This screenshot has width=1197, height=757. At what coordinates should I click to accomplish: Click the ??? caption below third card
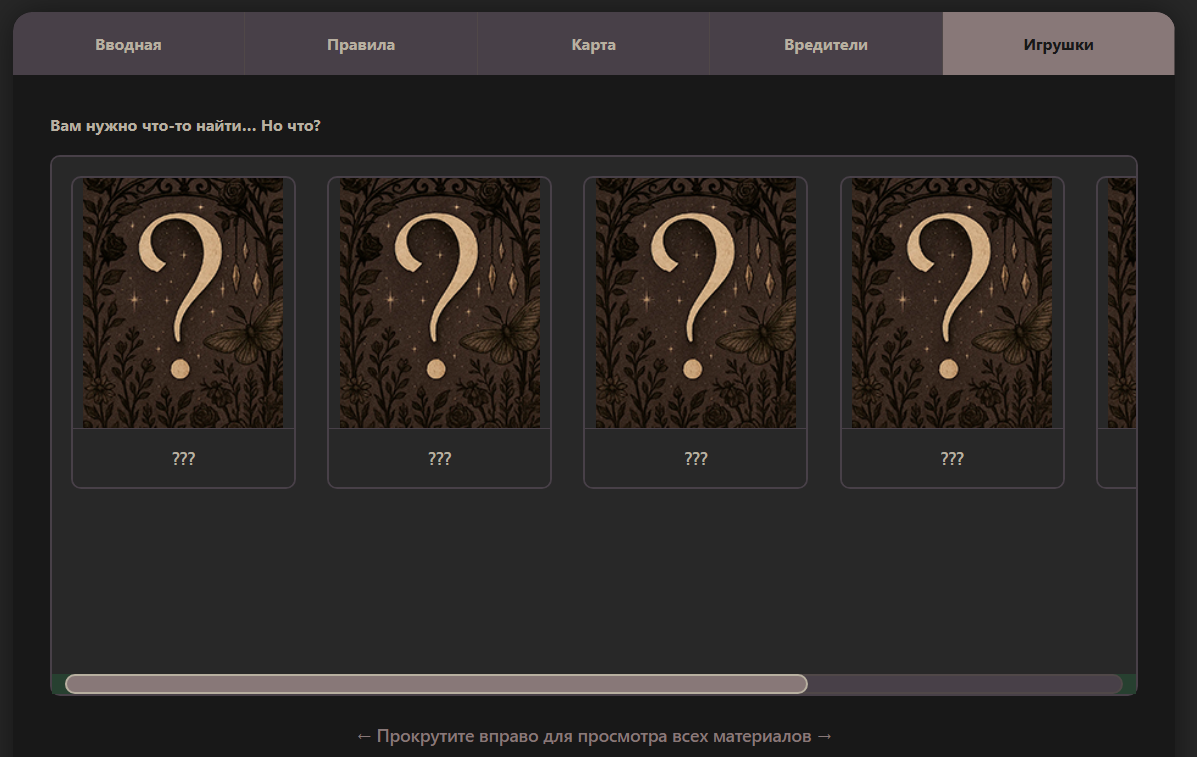click(x=695, y=459)
